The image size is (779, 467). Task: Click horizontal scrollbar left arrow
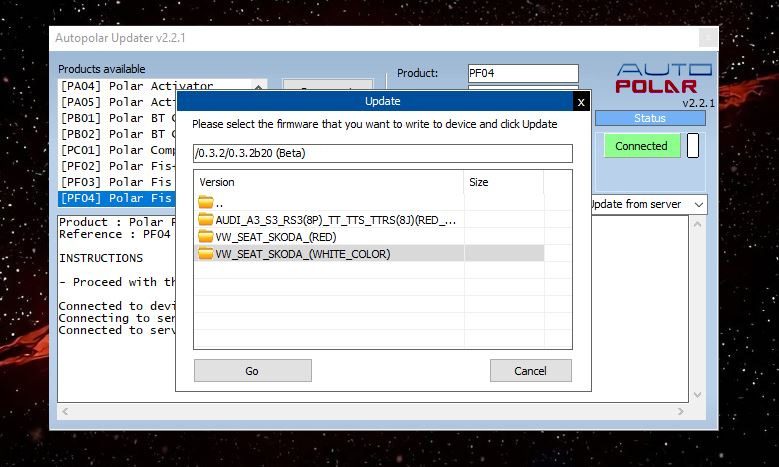(65, 411)
